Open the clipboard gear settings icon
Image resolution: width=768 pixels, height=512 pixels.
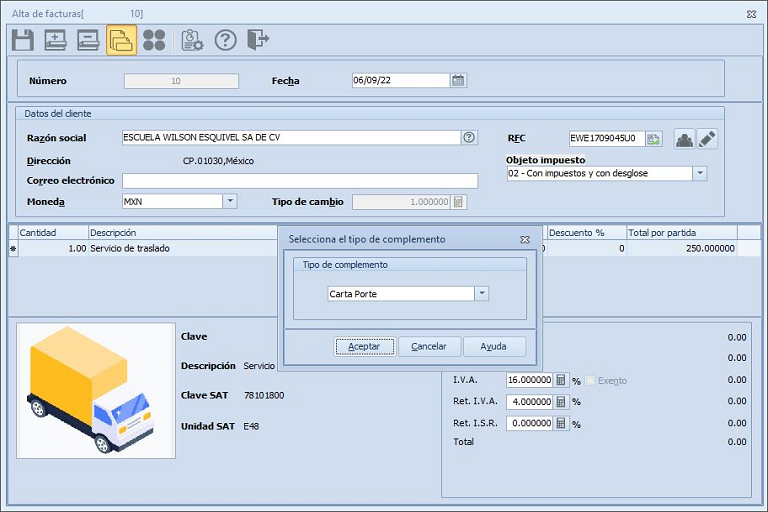192,40
